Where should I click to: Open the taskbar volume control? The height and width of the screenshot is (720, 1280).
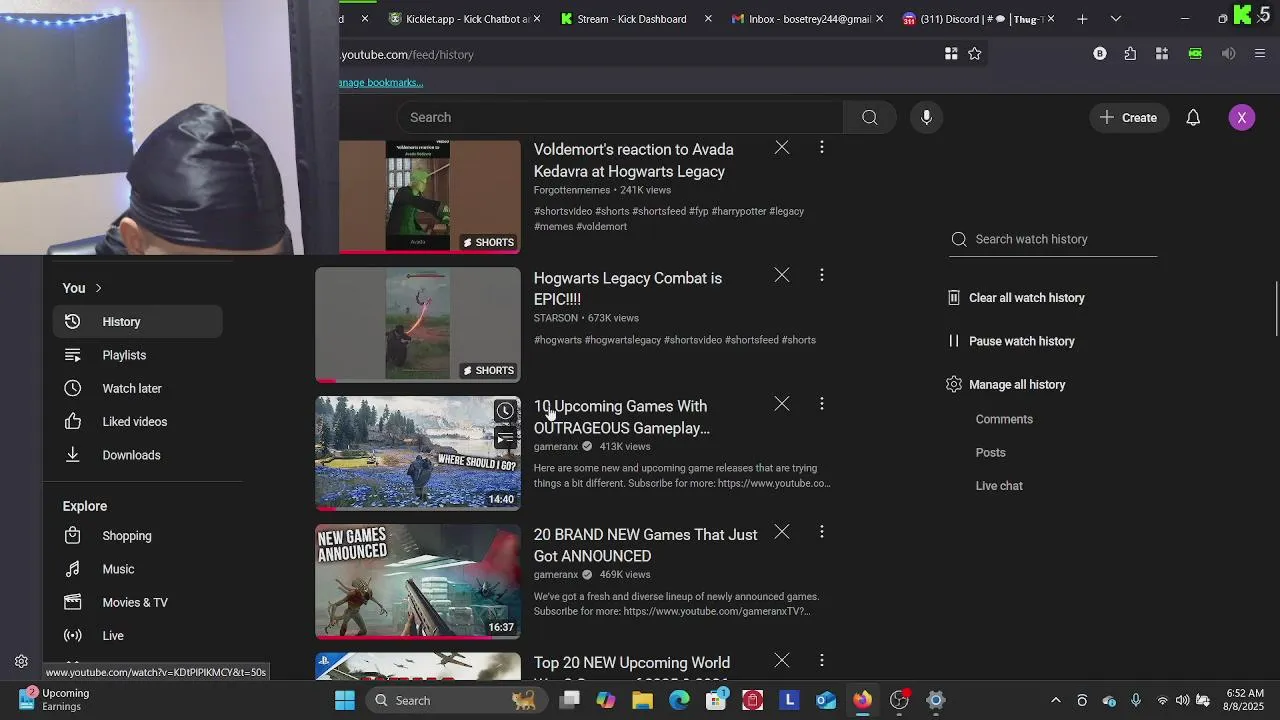tap(1182, 700)
